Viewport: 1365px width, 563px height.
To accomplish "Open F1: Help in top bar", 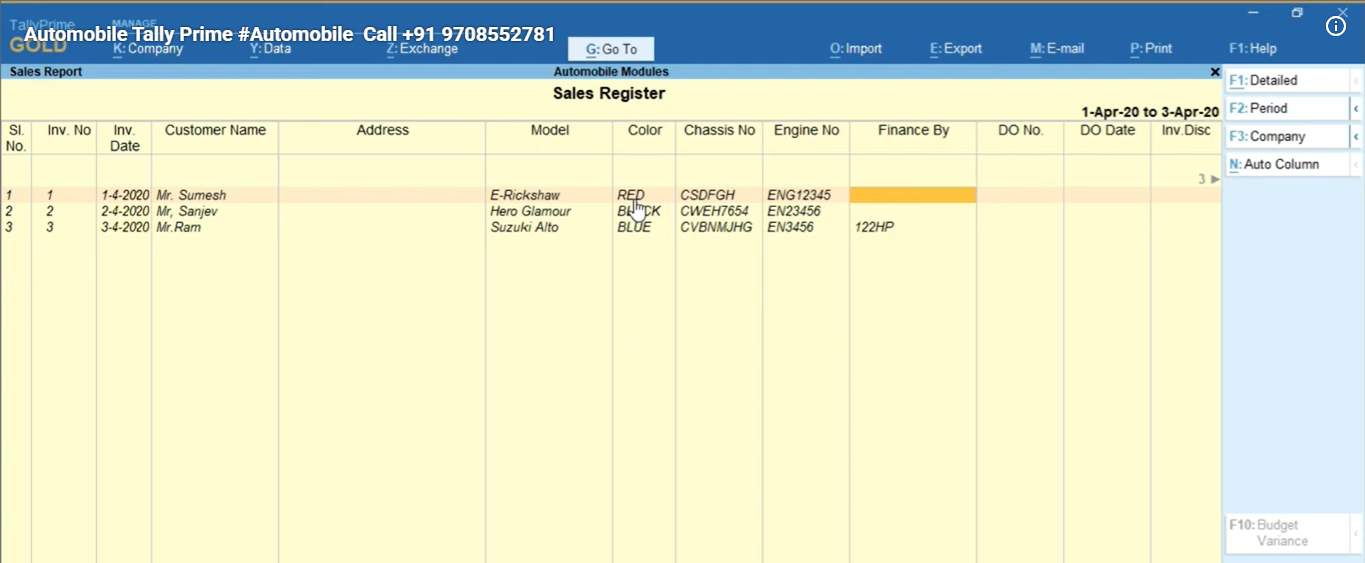I will 1253,48.
